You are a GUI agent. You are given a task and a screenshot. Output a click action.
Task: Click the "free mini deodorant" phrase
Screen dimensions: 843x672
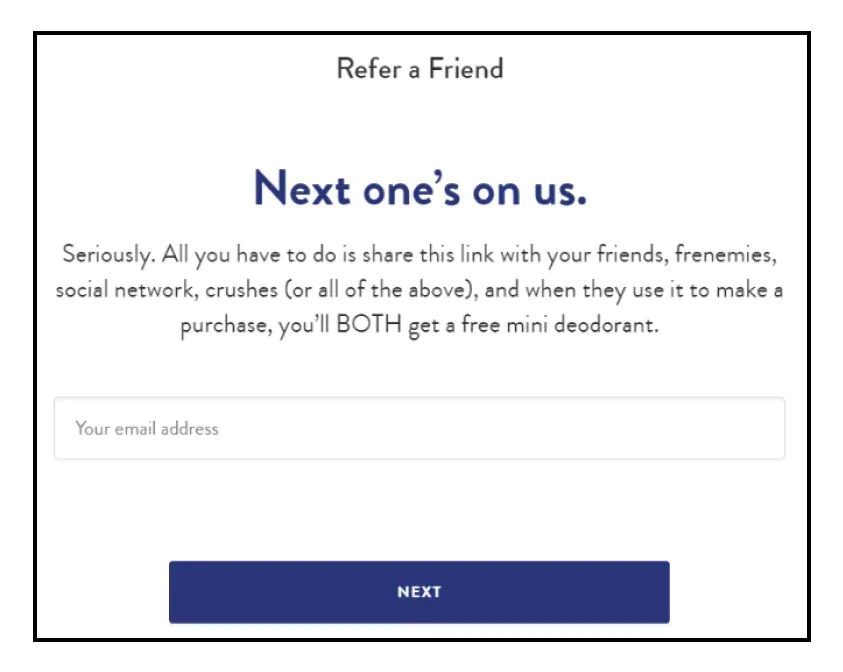pos(559,327)
